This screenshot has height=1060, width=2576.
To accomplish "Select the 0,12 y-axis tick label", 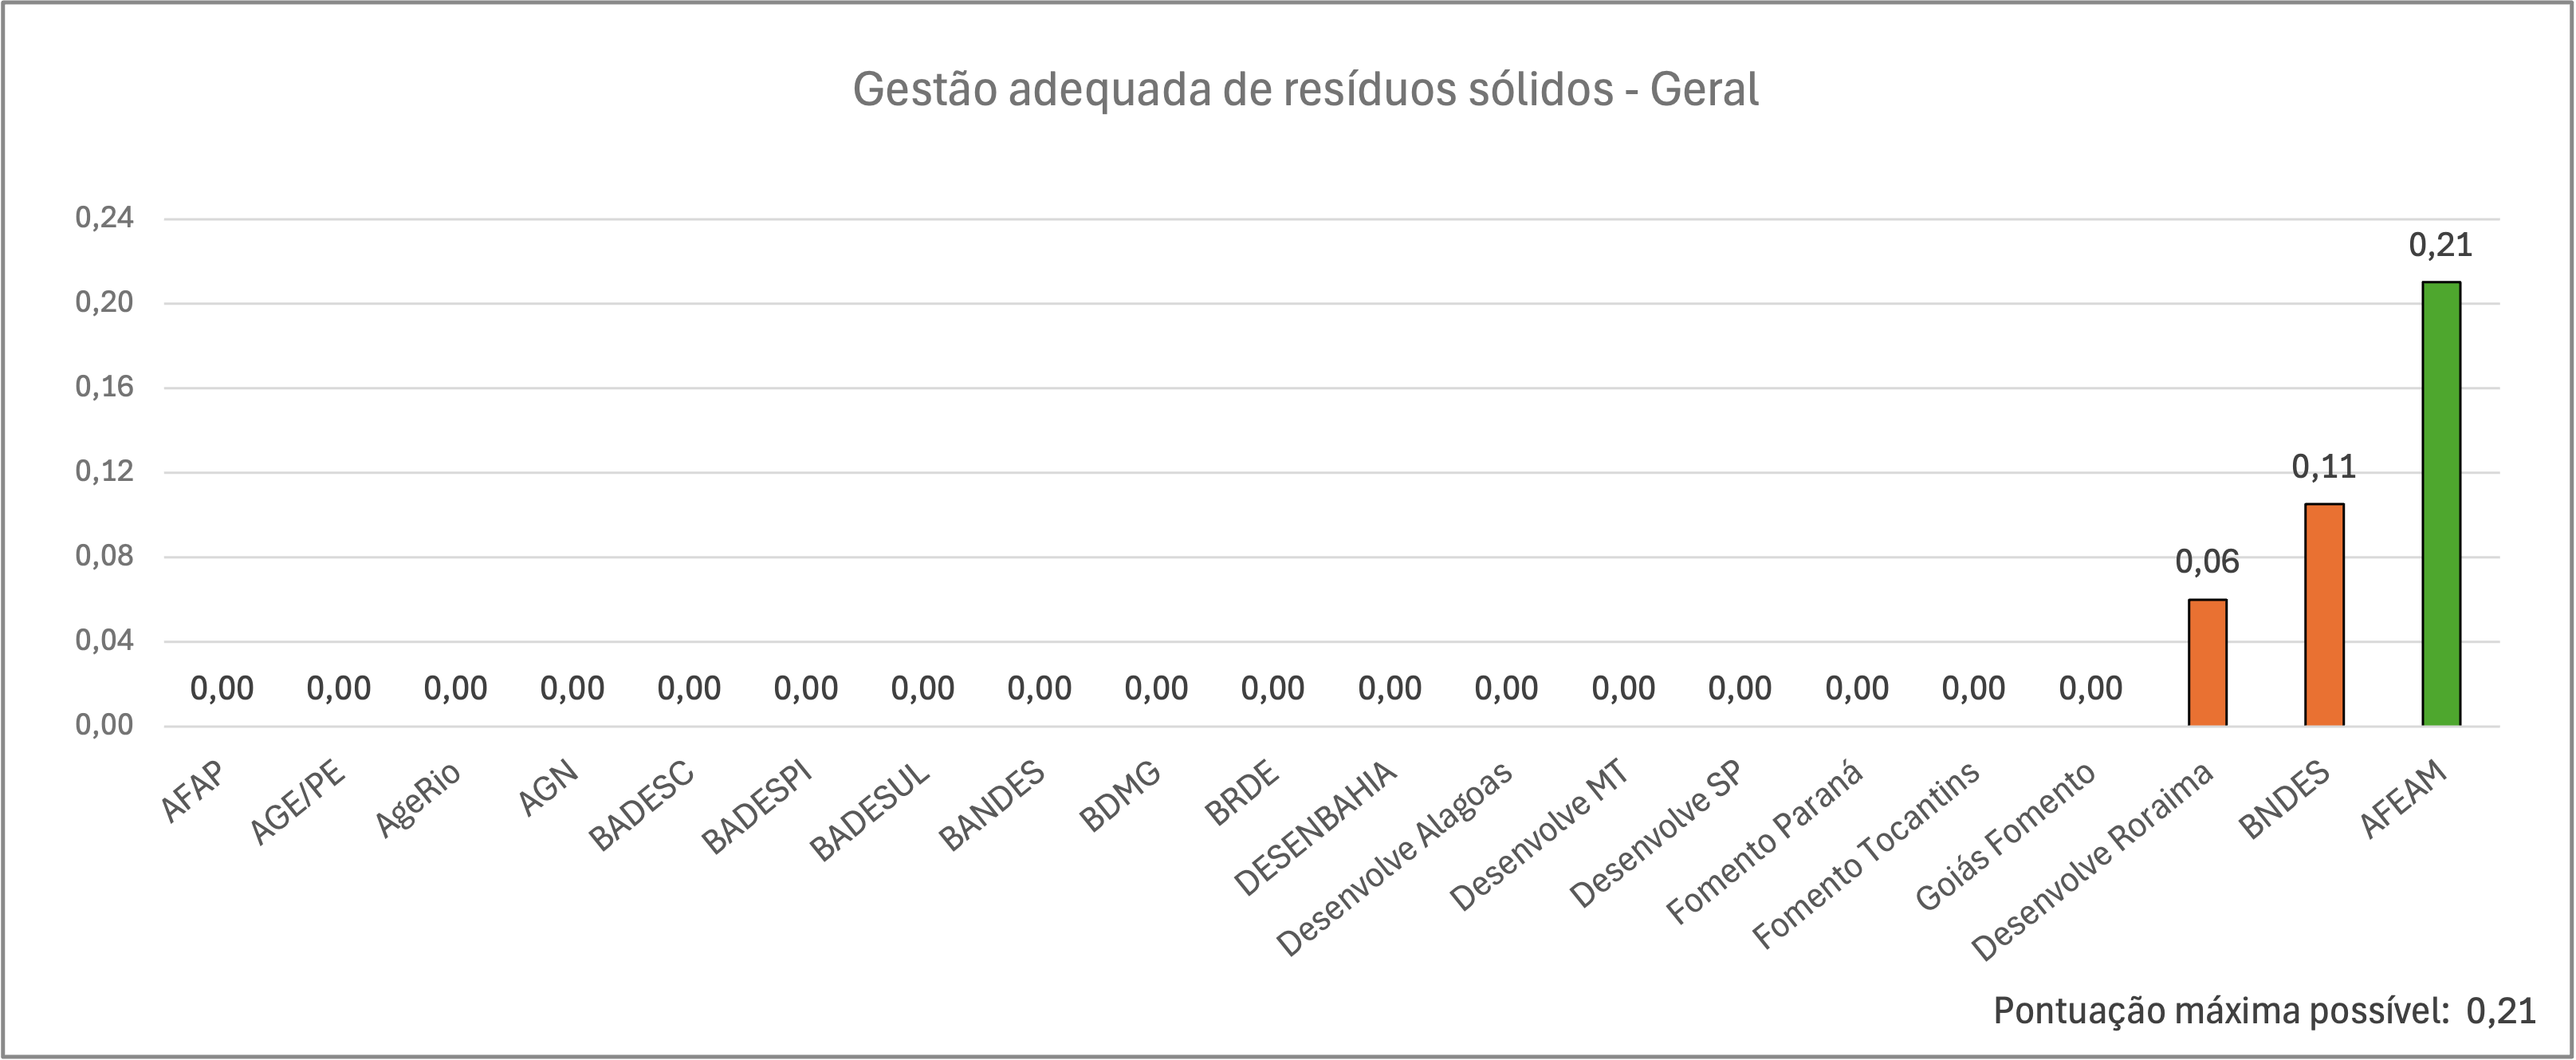I will [104, 471].
